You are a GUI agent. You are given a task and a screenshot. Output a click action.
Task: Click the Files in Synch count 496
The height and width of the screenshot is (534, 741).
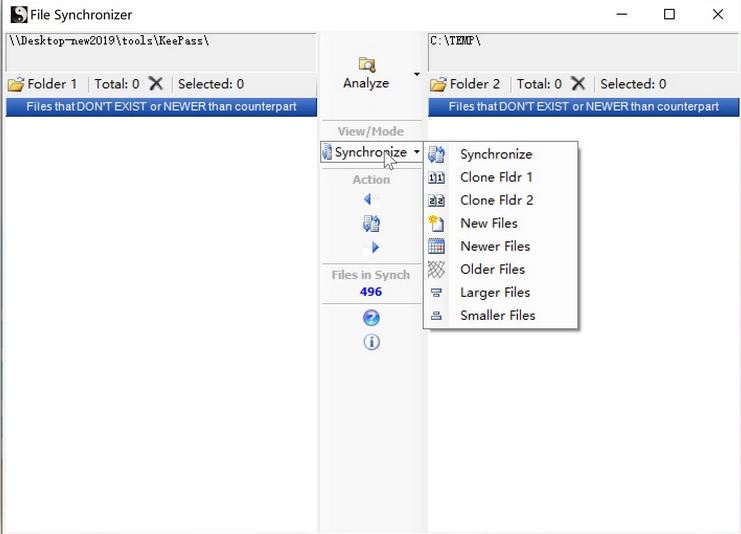point(371,292)
